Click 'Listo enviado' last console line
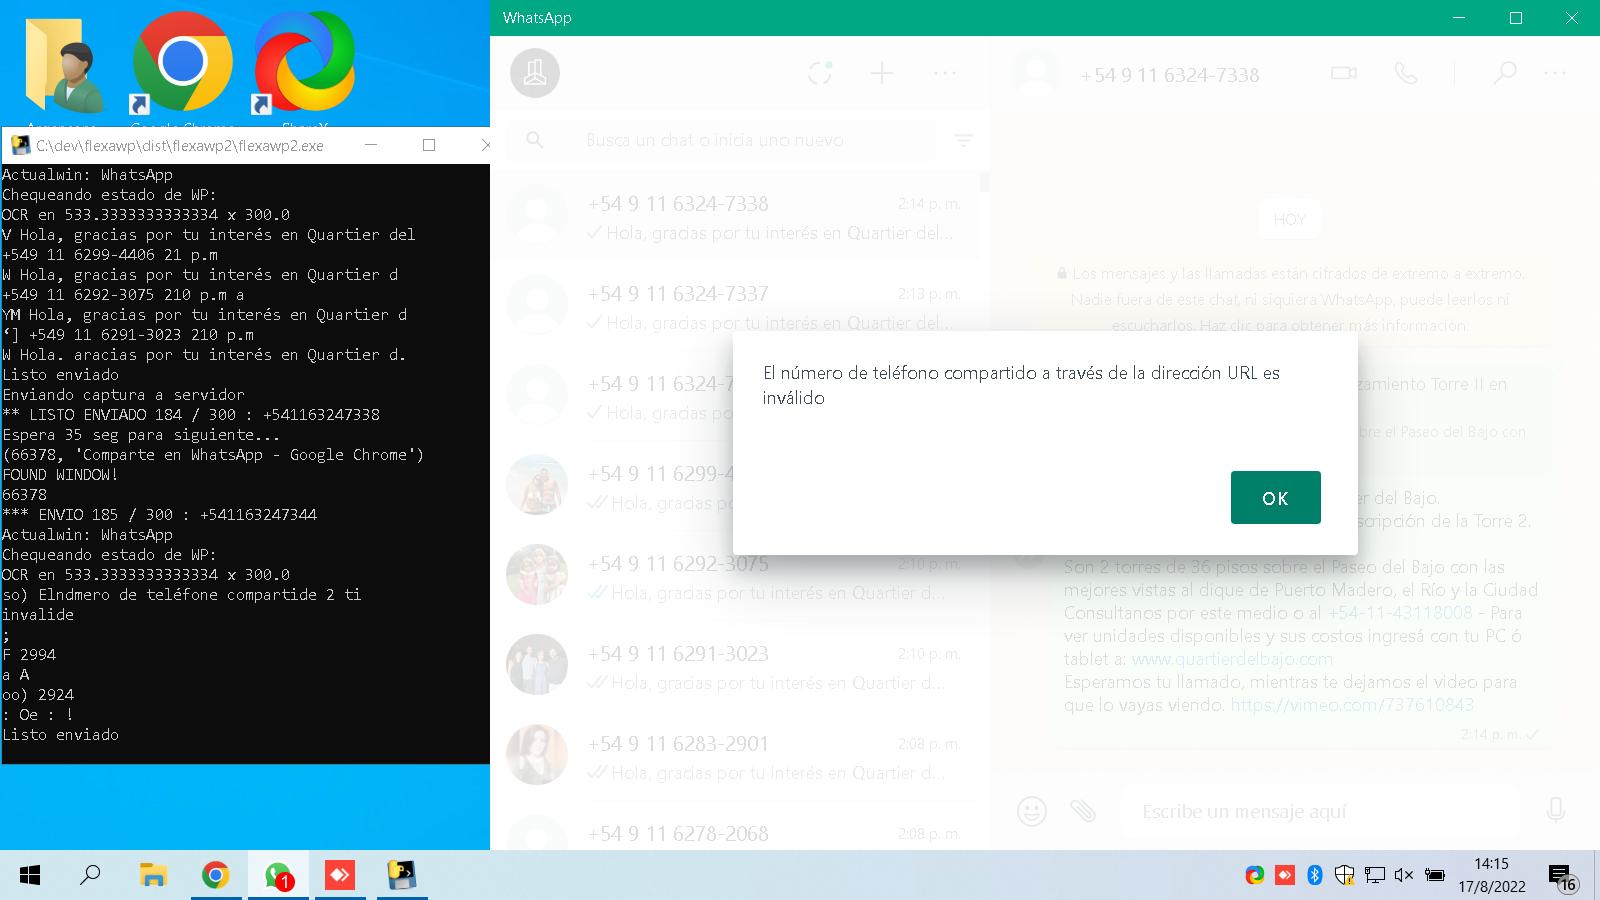The width and height of the screenshot is (1600, 900). pyautogui.click(x=61, y=734)
